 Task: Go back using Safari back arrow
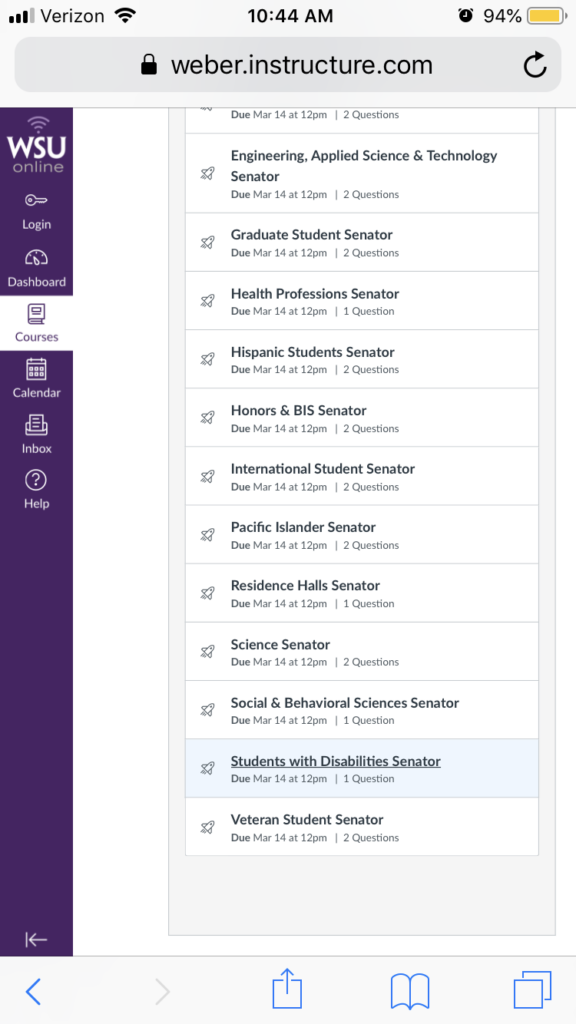33,992
